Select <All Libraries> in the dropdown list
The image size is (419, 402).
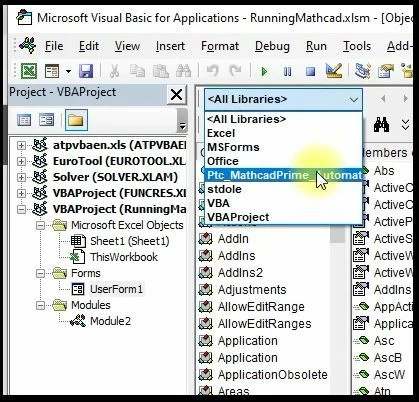click(x=283, y=119)
